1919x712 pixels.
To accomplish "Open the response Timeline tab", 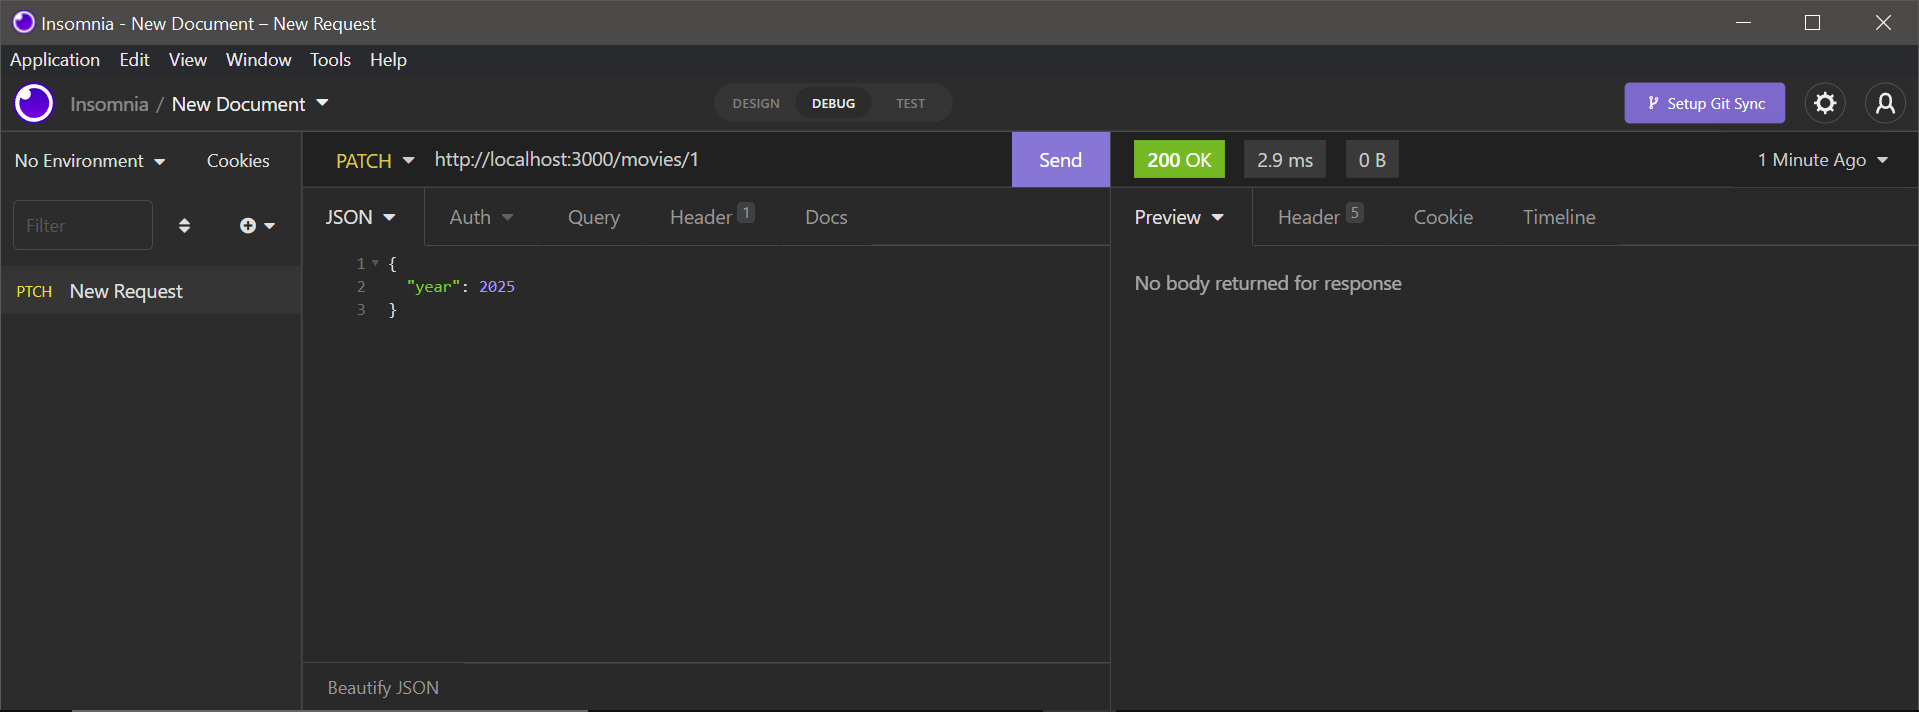I will tap(1559, 217).
